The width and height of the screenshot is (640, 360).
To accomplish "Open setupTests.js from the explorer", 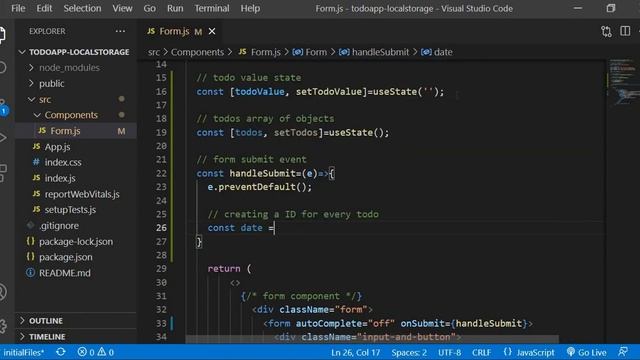I will coord(76,210).
